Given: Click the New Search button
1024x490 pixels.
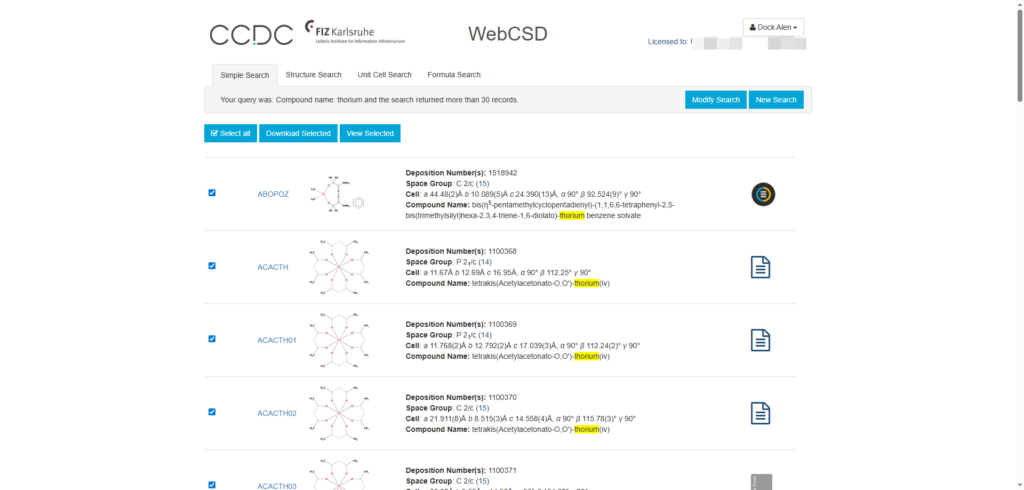Looking at the screenshot, I should pos(776,100).
